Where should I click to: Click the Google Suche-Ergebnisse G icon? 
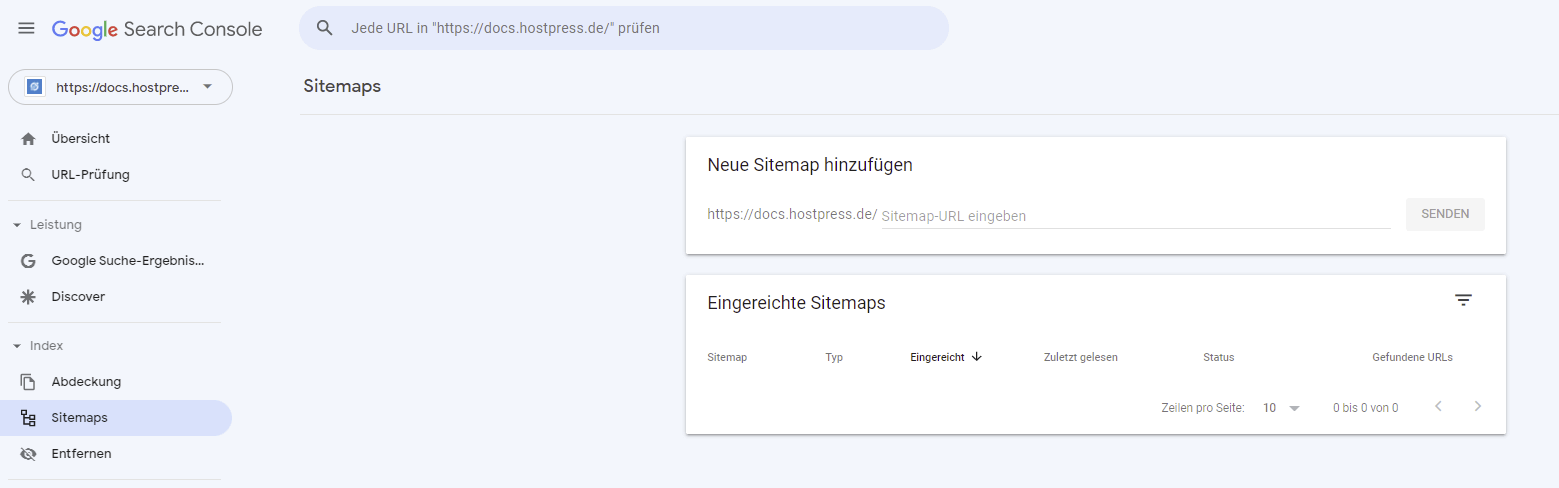point(28,261)
